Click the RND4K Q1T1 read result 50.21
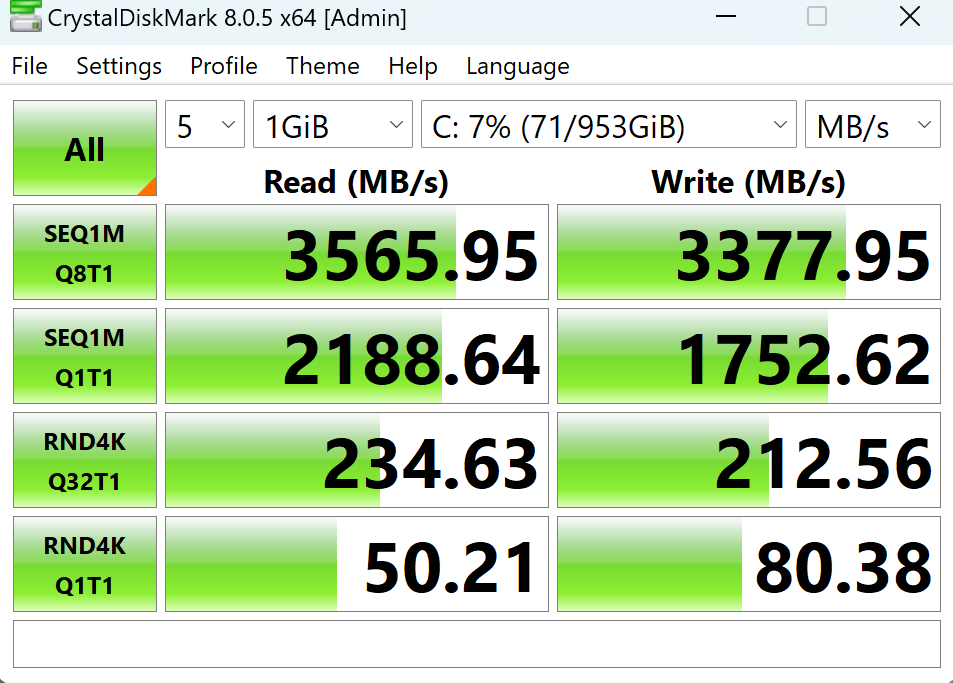The width and height of the screenshot is (953, 683). point(357,564)
